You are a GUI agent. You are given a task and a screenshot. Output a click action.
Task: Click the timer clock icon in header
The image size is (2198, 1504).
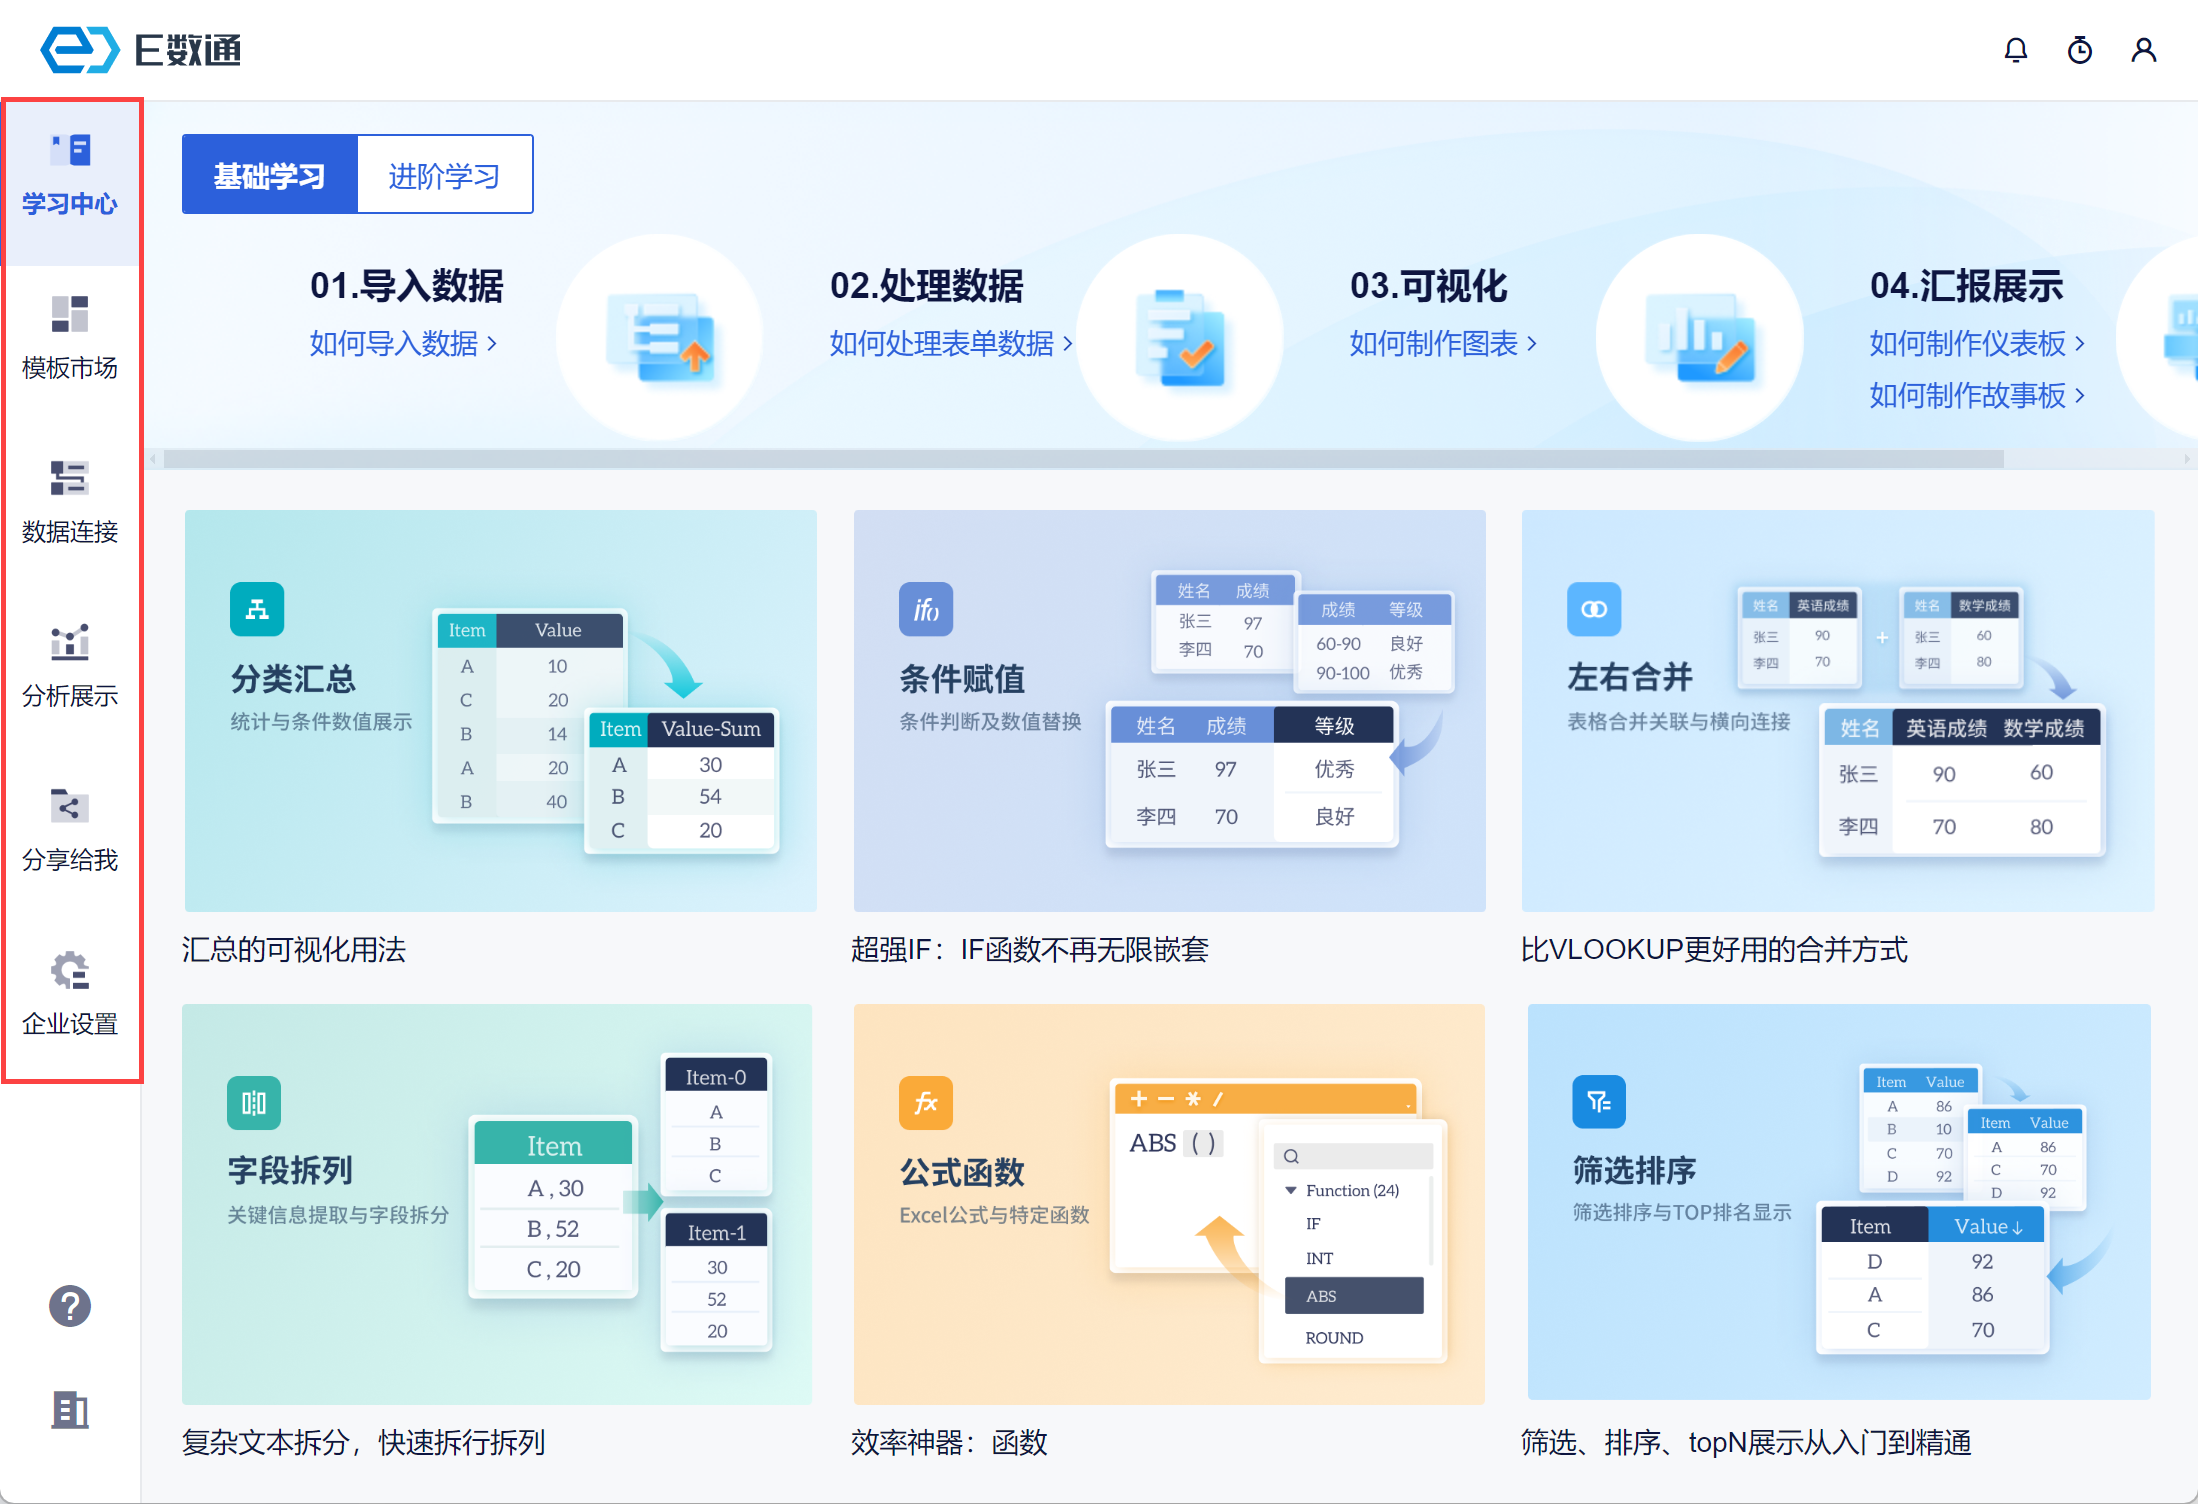2079,50
